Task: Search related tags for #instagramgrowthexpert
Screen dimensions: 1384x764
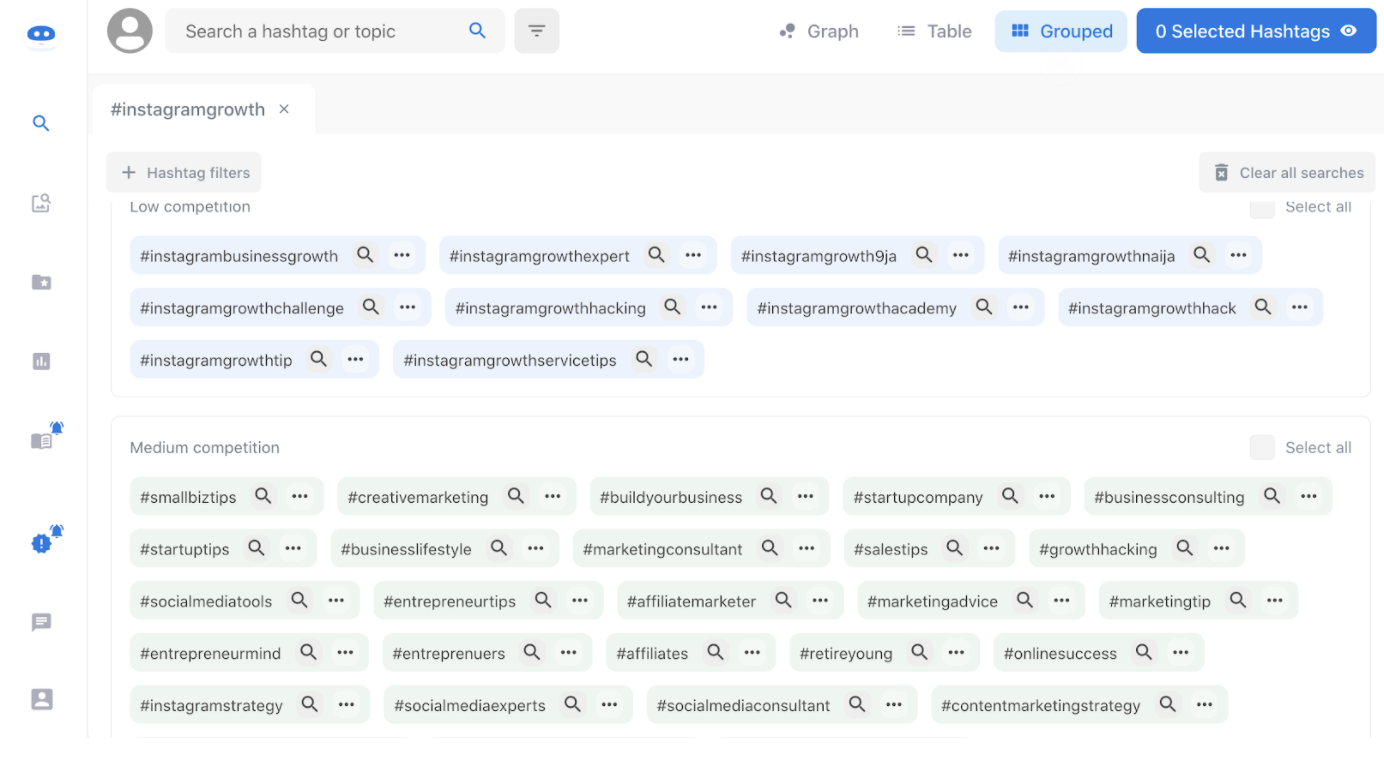Action: click(656, 255)
